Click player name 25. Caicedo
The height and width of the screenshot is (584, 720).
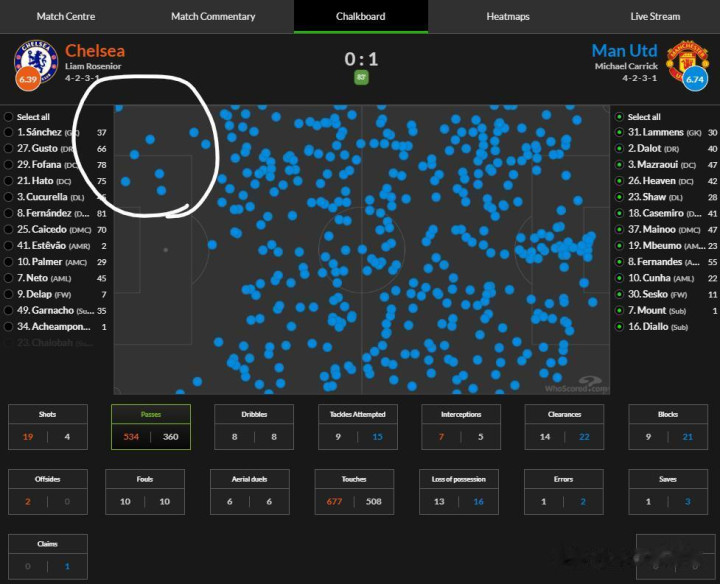point(42,229)
